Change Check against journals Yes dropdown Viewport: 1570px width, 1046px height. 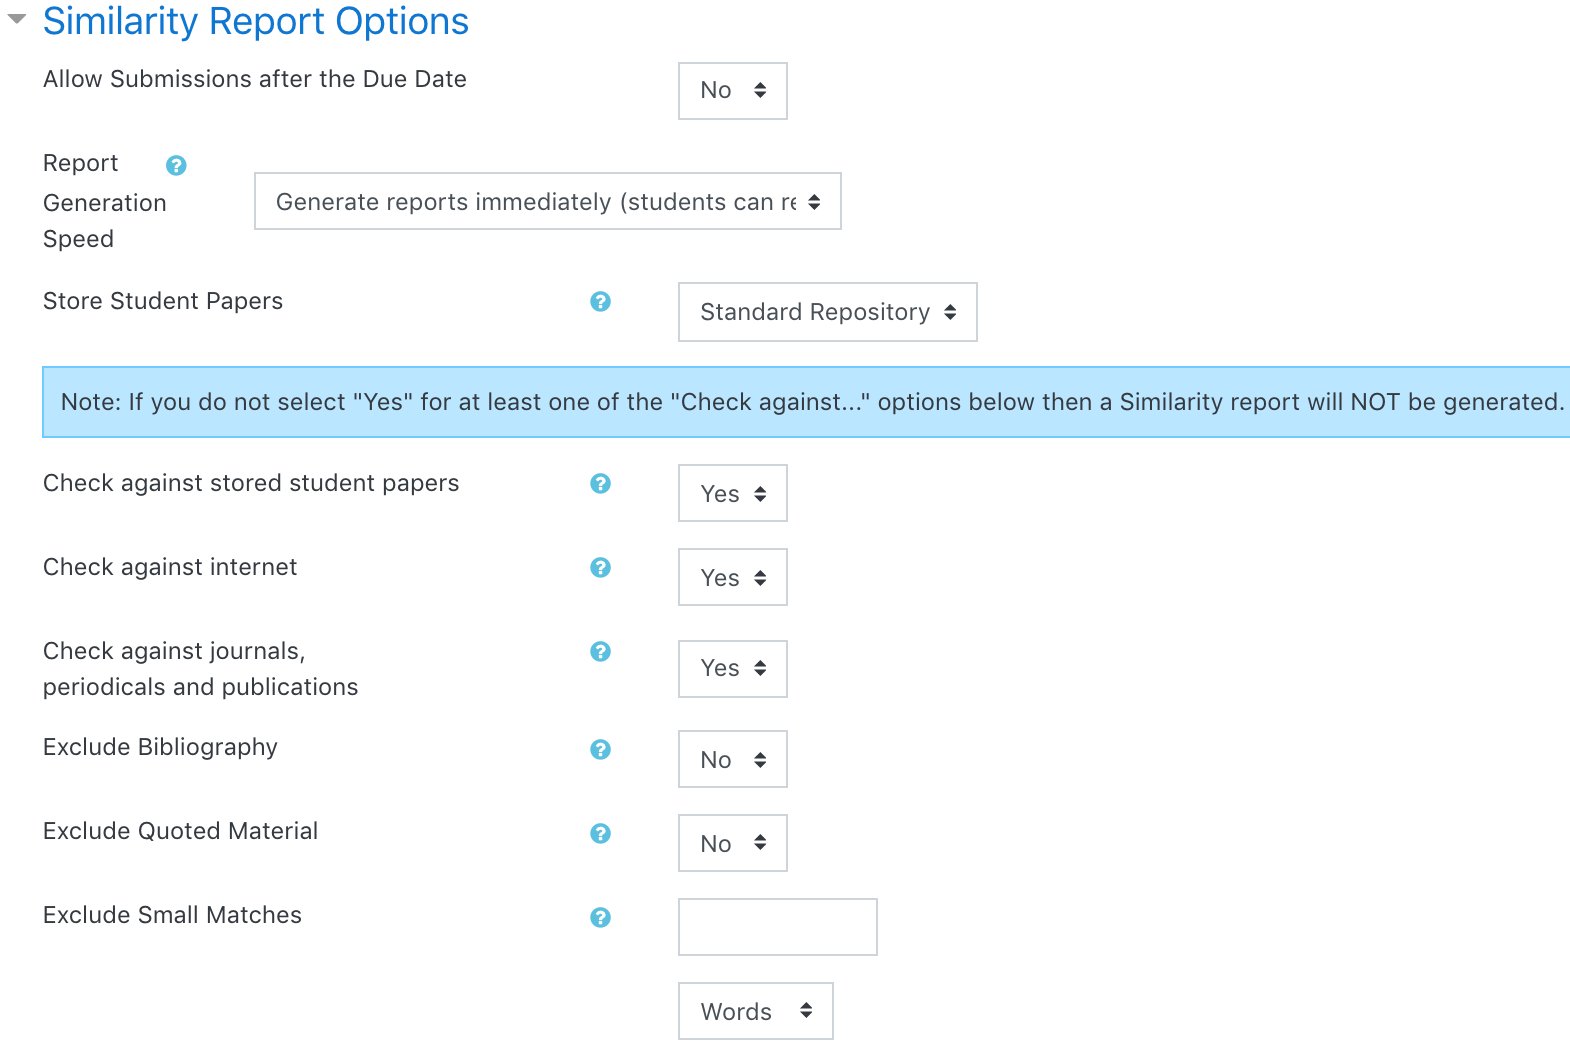[733, 669]
